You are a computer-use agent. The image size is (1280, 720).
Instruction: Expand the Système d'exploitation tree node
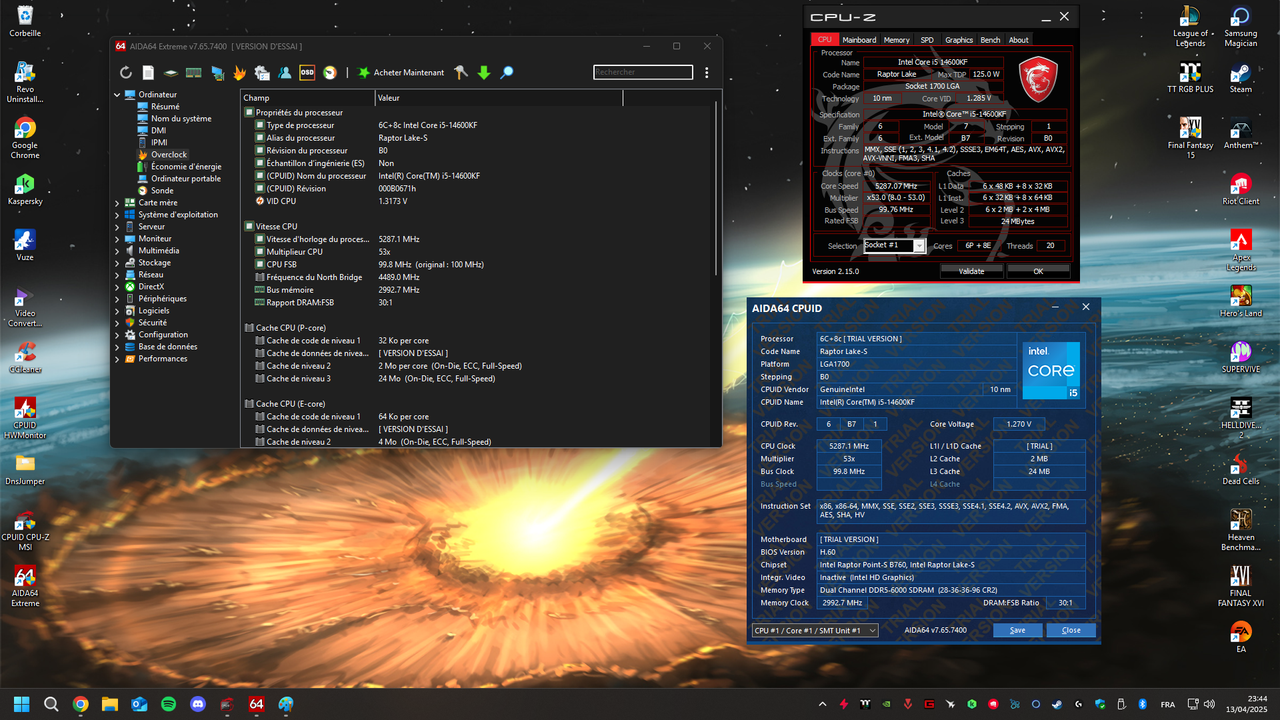pos(118,215)
